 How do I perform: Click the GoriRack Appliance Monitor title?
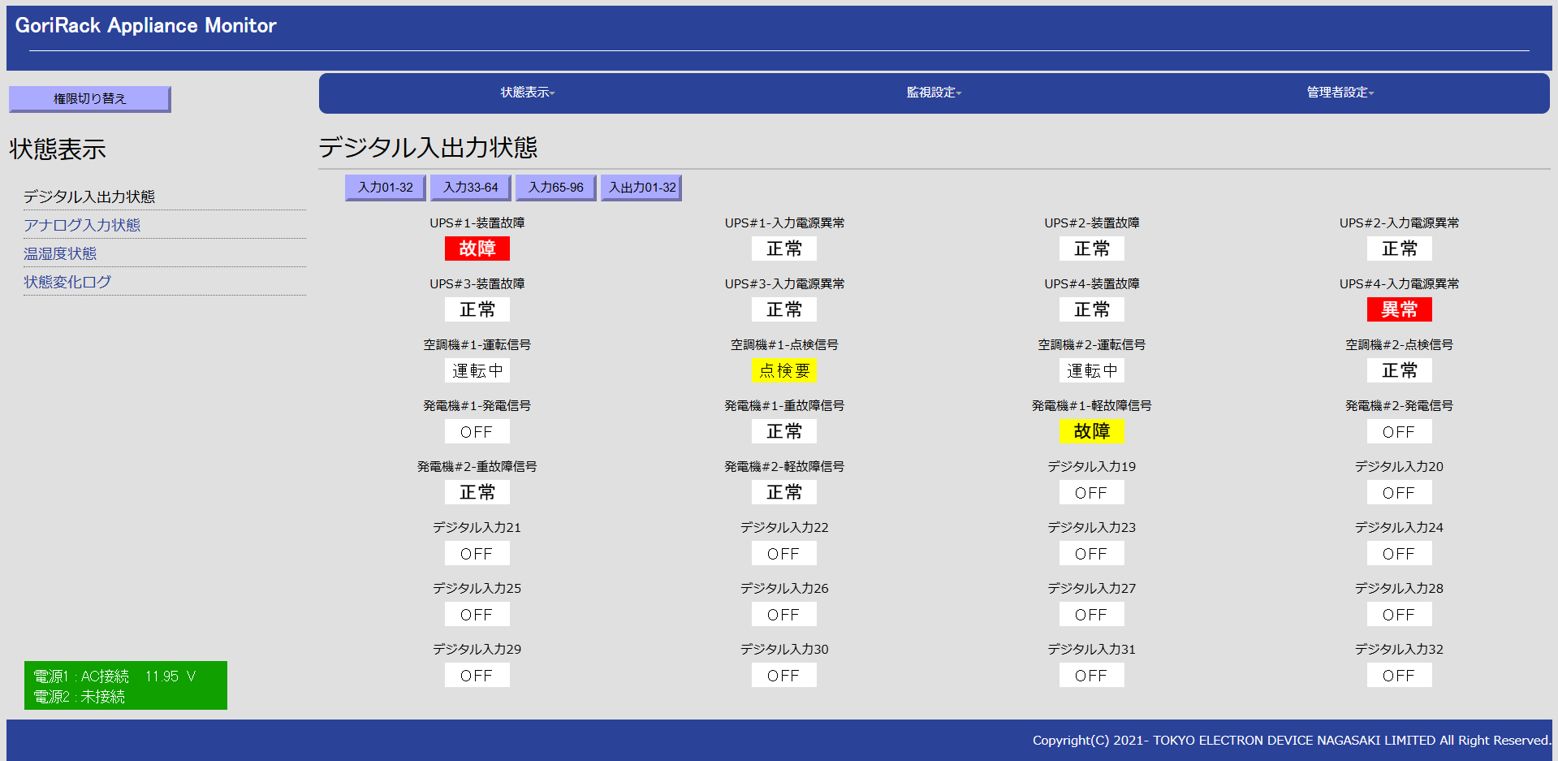[x=146, y=27]
